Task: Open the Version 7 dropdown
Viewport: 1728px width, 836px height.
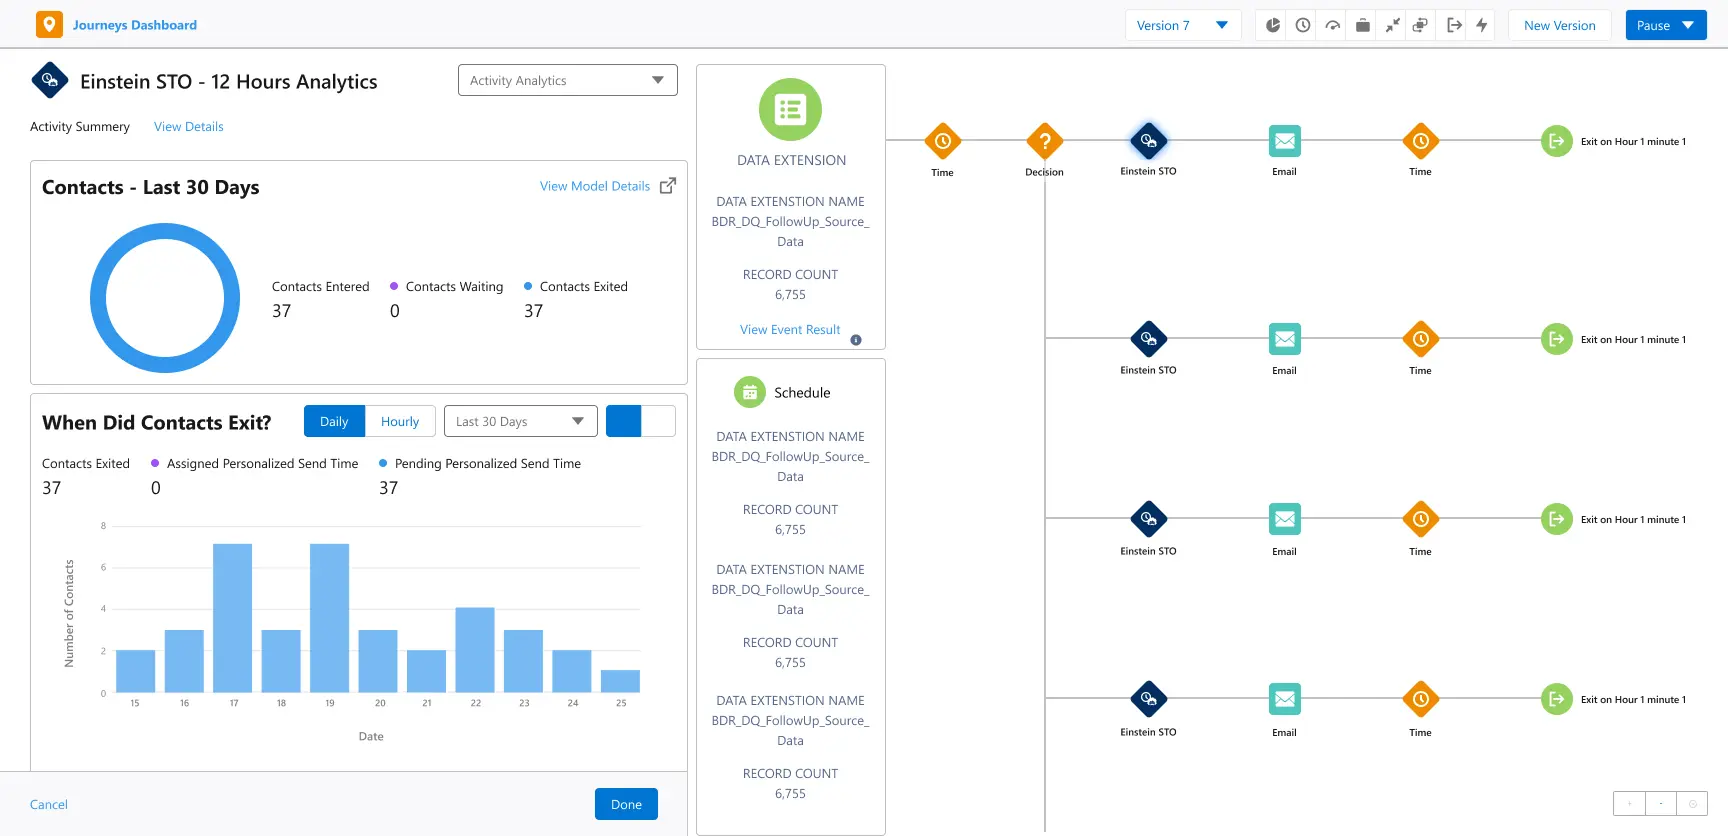Action: pos(1183,25)
